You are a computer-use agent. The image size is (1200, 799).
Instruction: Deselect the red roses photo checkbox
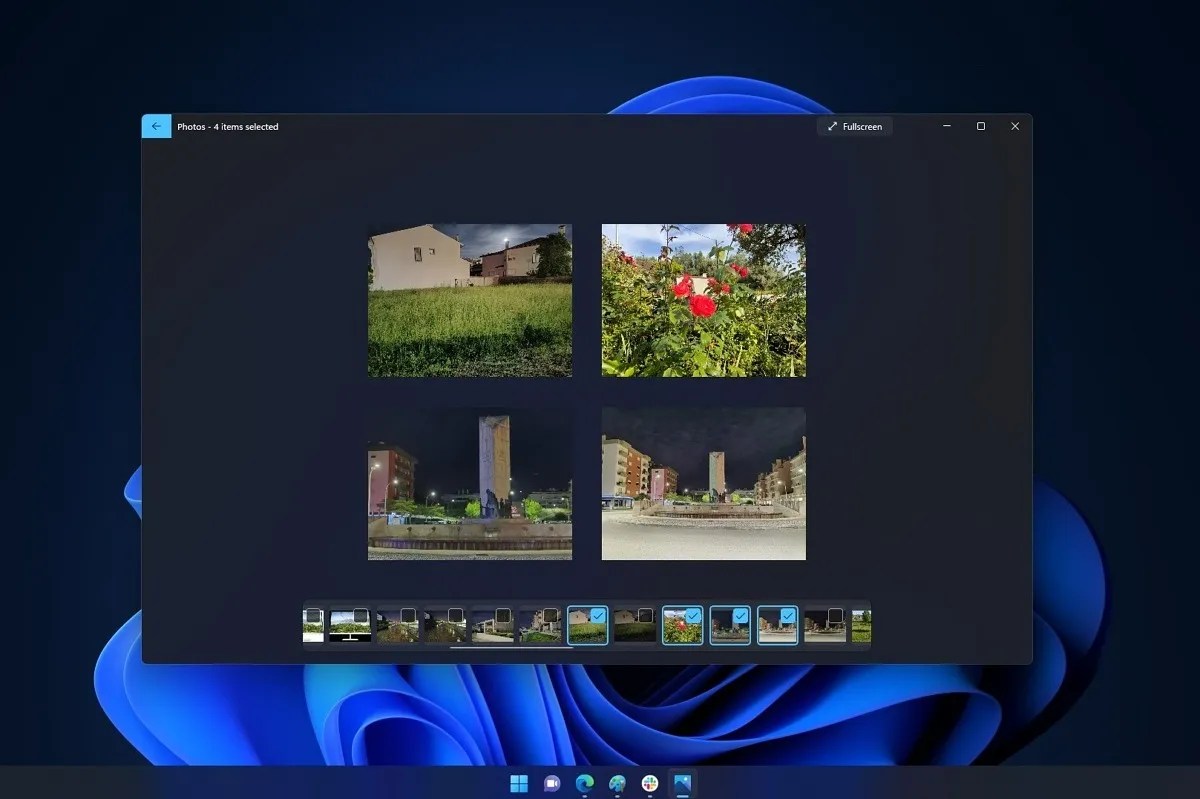coord(693,614)
